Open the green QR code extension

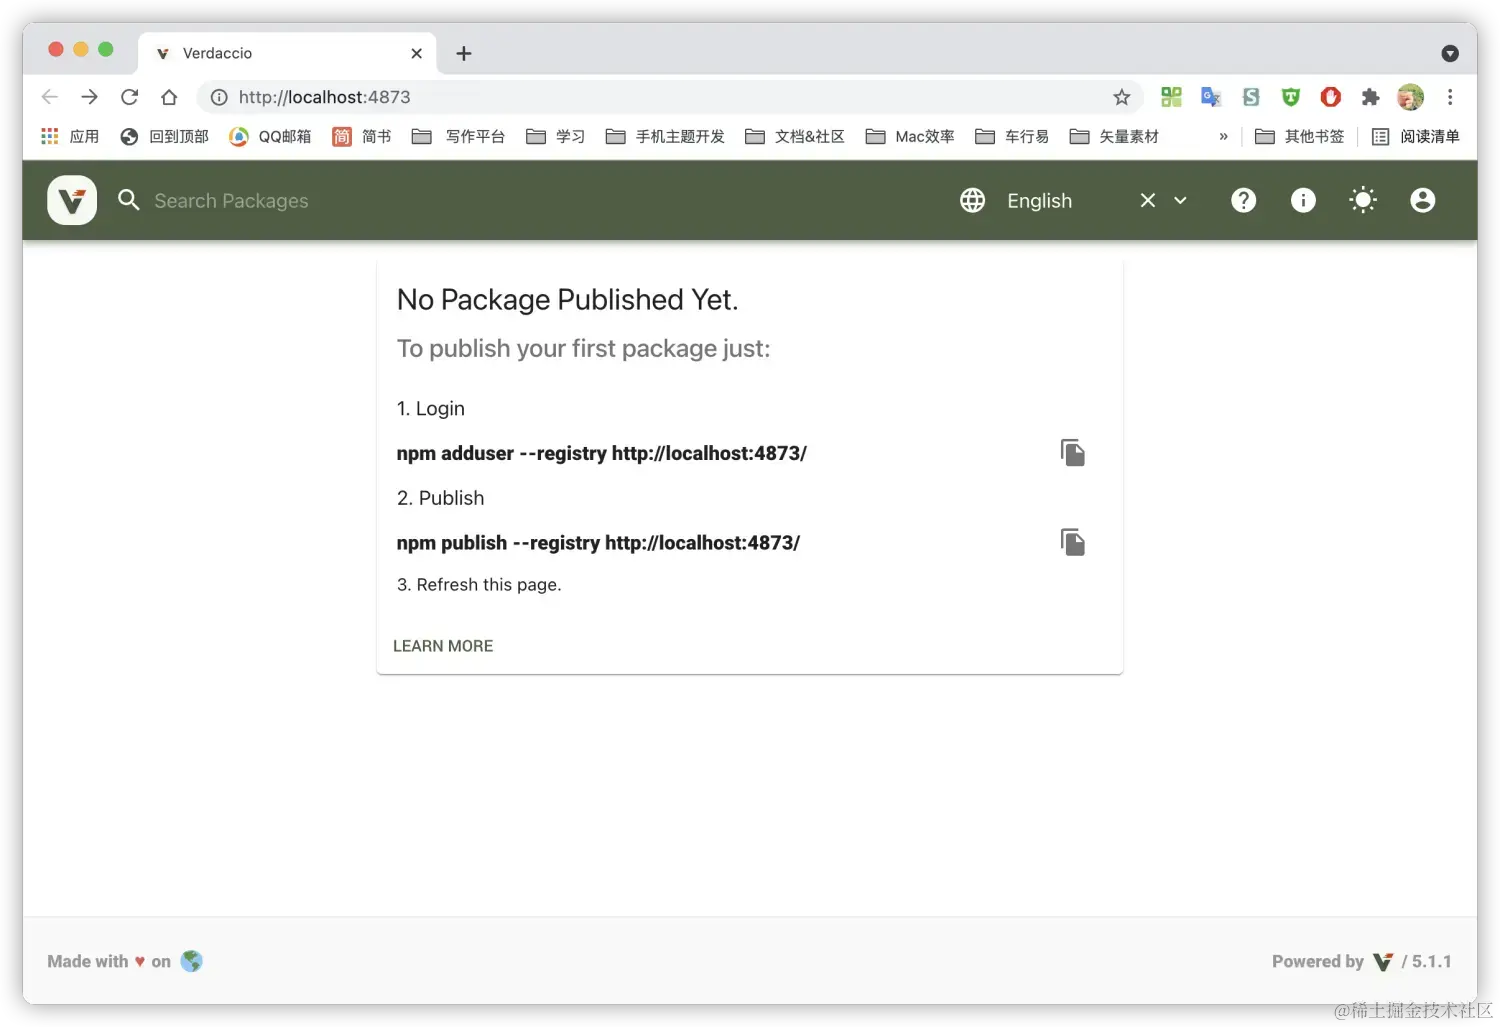tap(1171, 97)
